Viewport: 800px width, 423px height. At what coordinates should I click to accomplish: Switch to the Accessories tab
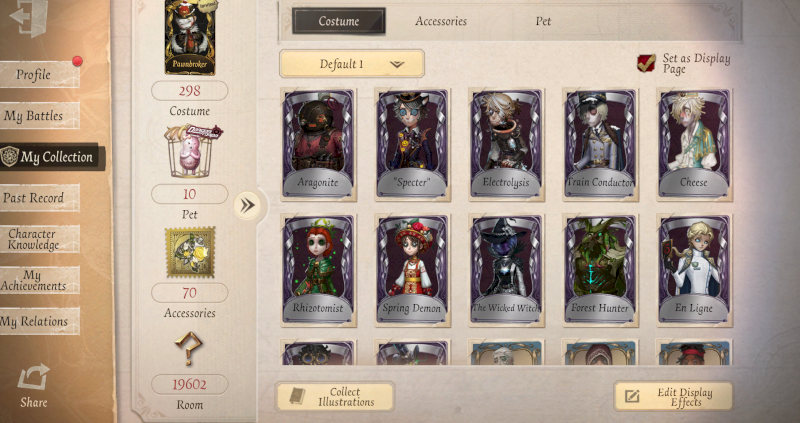coord(441,21)
